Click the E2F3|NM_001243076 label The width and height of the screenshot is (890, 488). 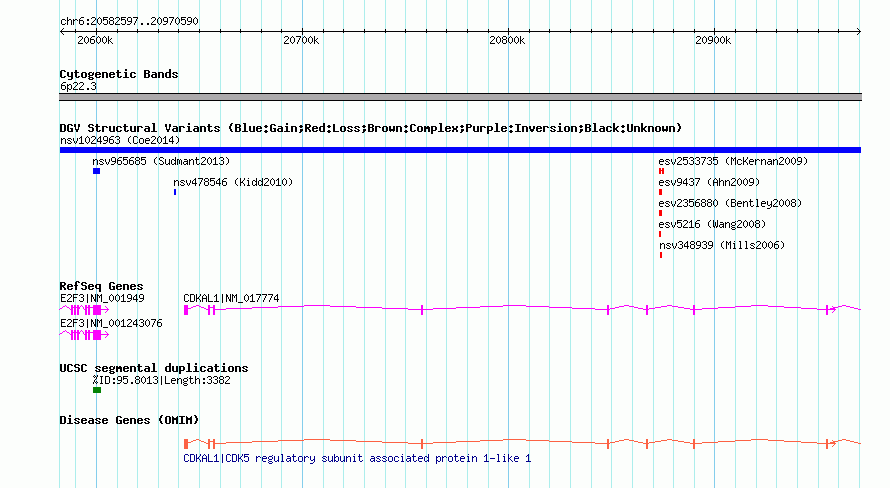click(111, 323)
